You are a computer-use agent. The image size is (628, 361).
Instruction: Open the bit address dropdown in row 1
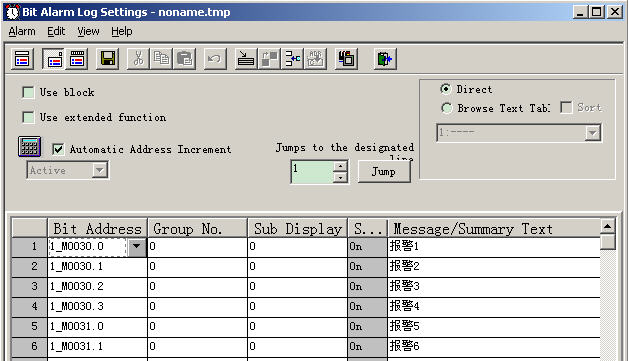137,246
